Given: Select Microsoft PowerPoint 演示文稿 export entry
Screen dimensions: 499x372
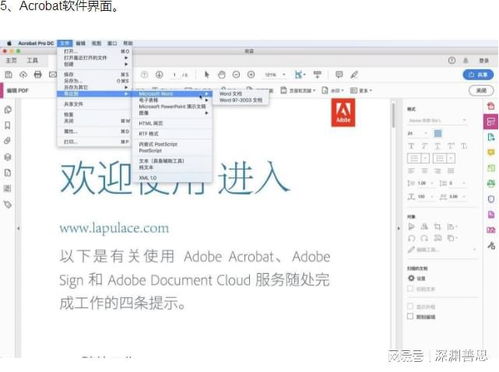Looking at the screenshot, I should coord(172,107).
